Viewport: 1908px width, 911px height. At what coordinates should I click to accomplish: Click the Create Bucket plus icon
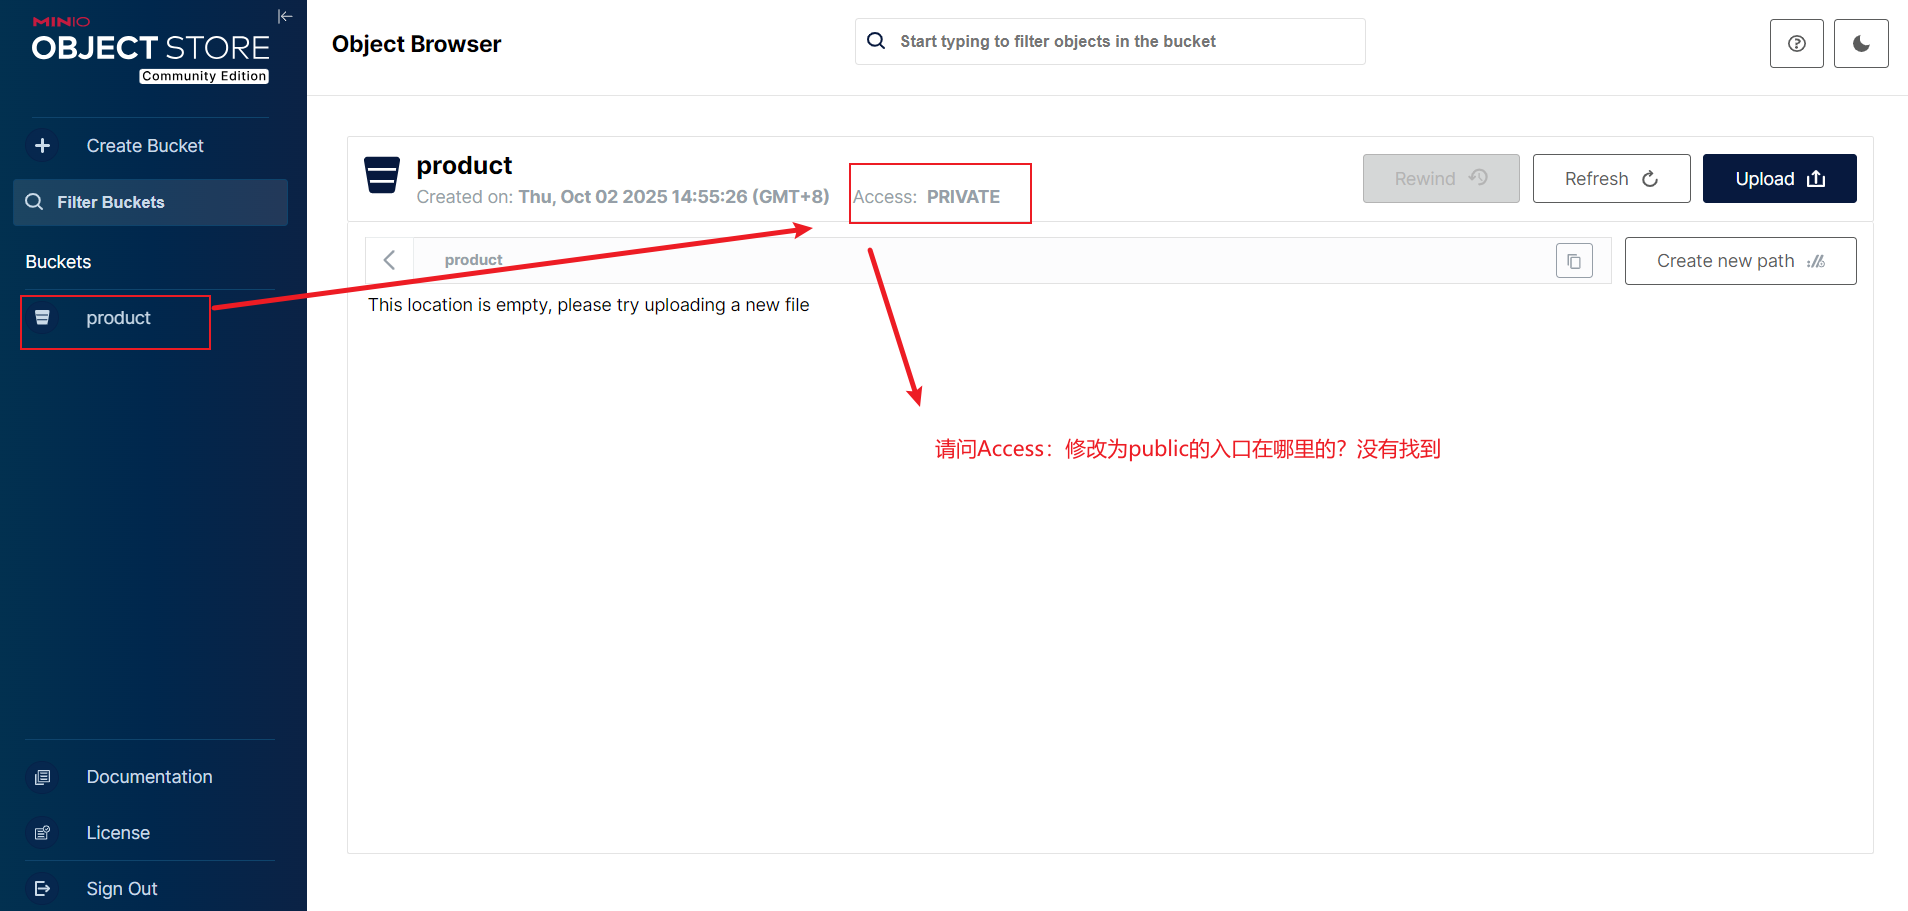click(42, 146)
